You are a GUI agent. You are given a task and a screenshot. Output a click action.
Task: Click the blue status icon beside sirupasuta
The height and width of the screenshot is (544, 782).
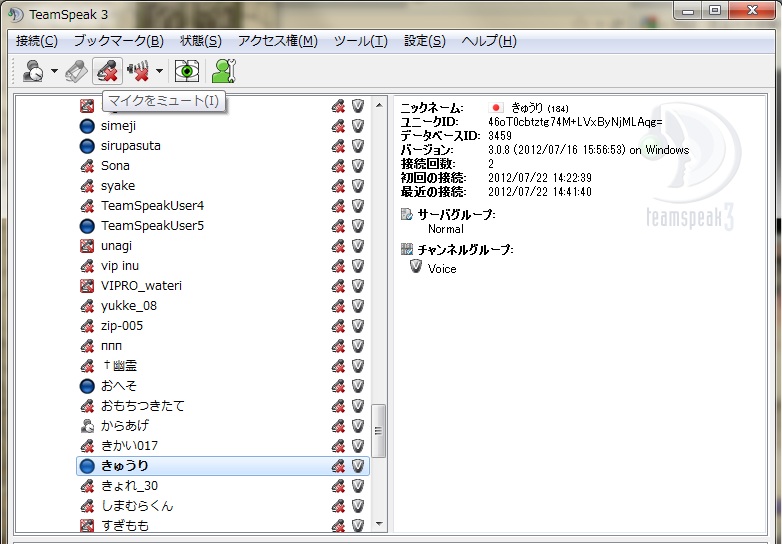tap(87, 145)
